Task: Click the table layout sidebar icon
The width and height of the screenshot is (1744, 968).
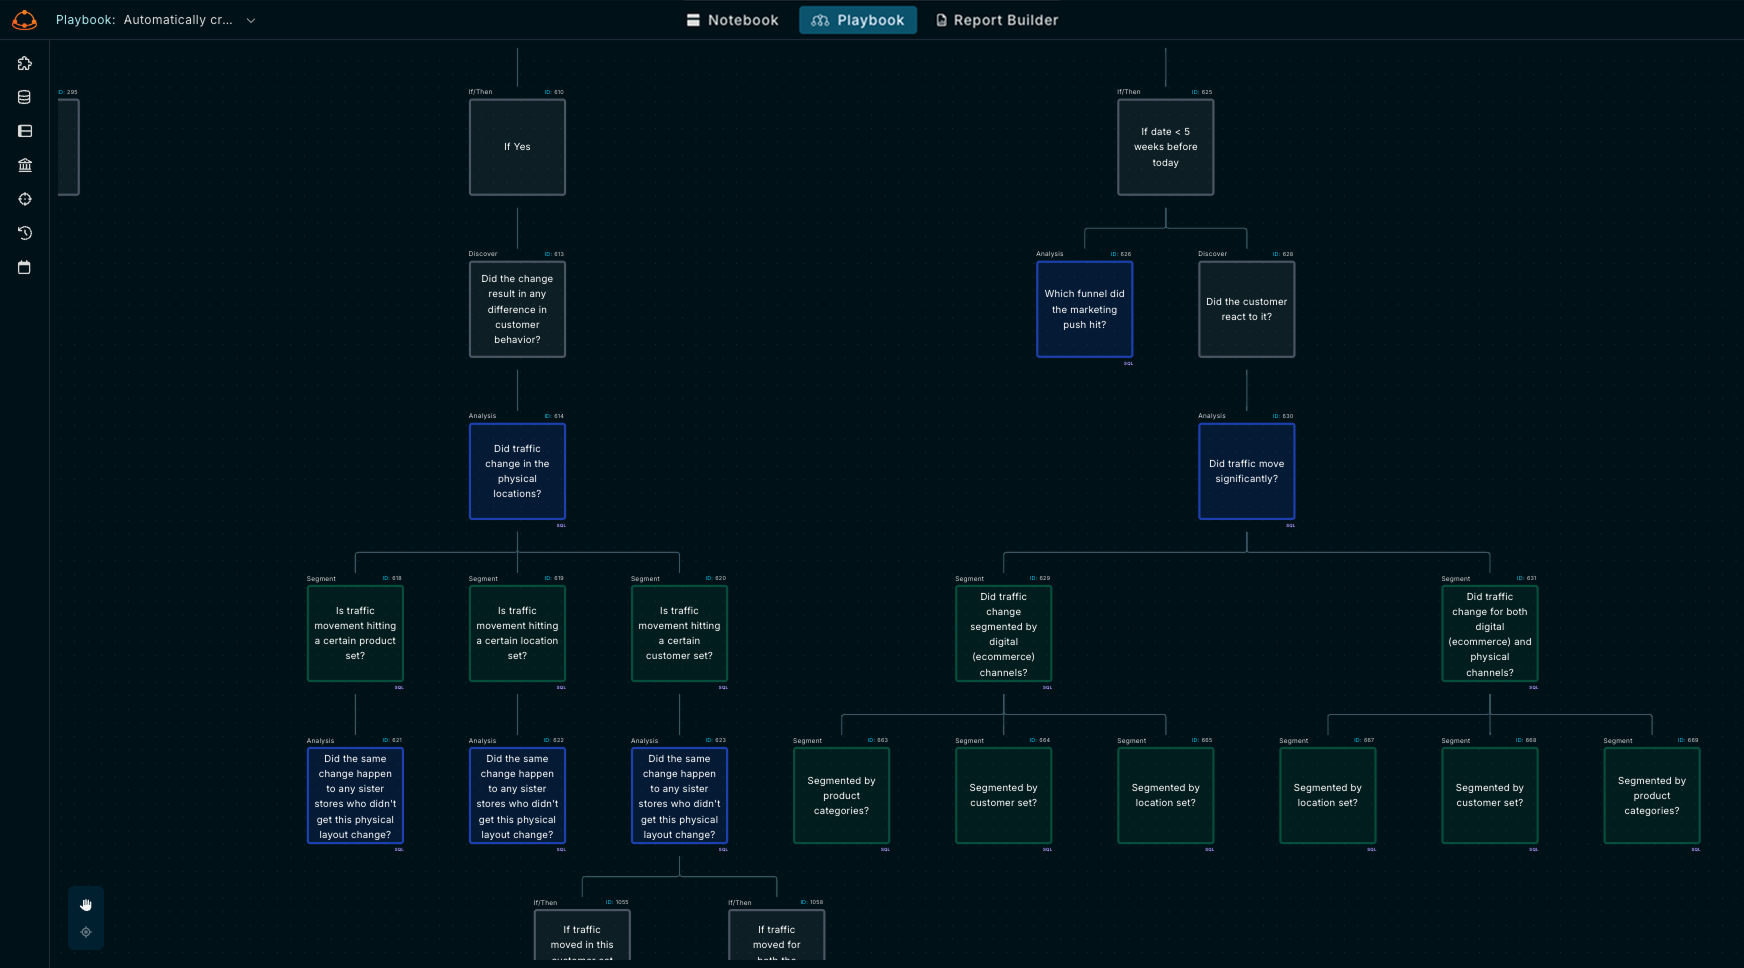Action: 25,131
